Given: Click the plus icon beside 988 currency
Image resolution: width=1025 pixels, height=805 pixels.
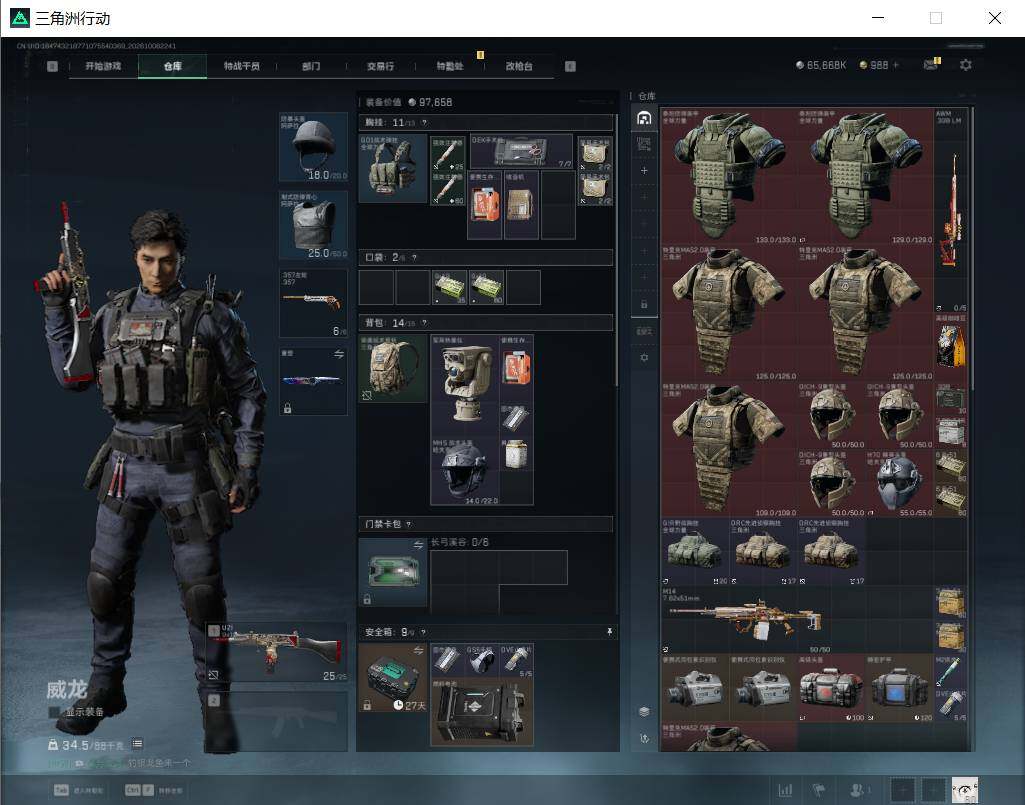Looking at the screenshot, I should tap(896, 65).
